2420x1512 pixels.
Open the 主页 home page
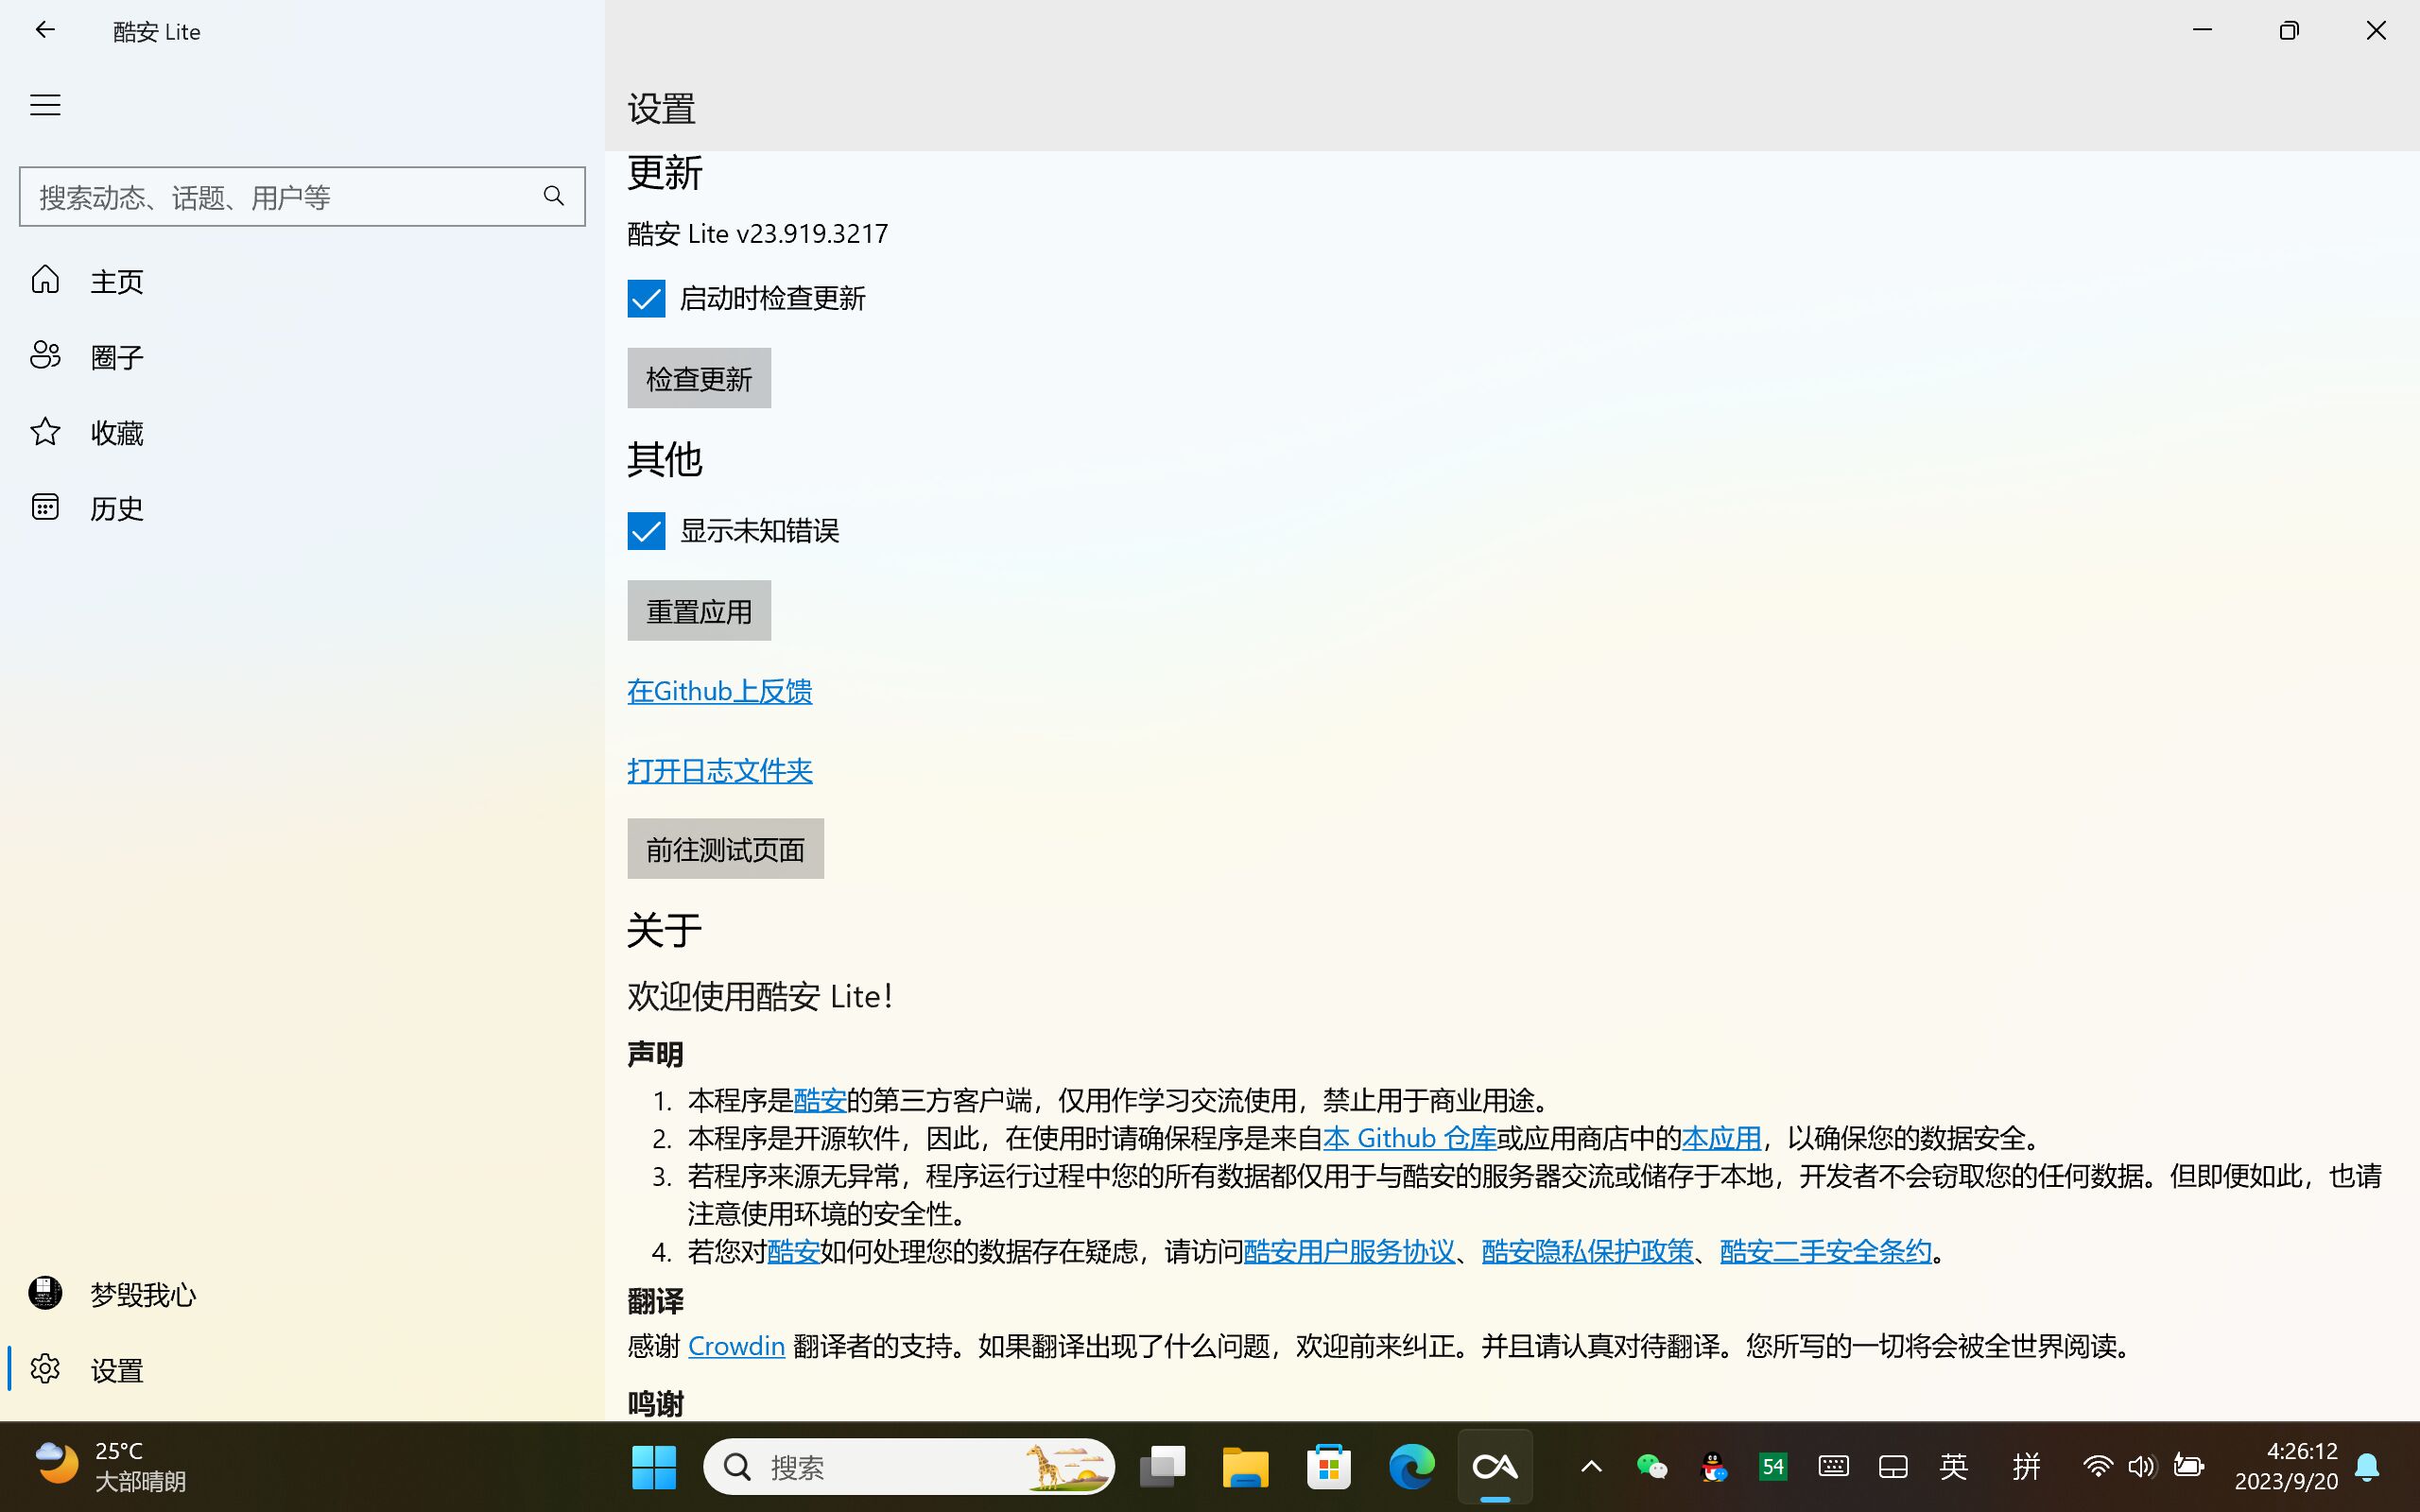coord(302,280)
